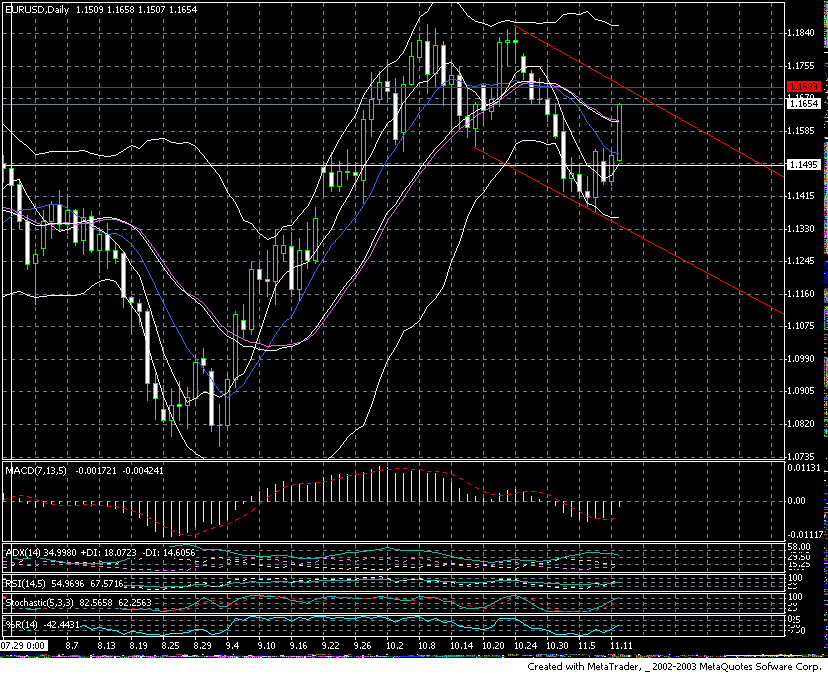Click the EURUSD,Daily chart title text
The height and width of the screenshot is (674, 828).
pos(37,10)
